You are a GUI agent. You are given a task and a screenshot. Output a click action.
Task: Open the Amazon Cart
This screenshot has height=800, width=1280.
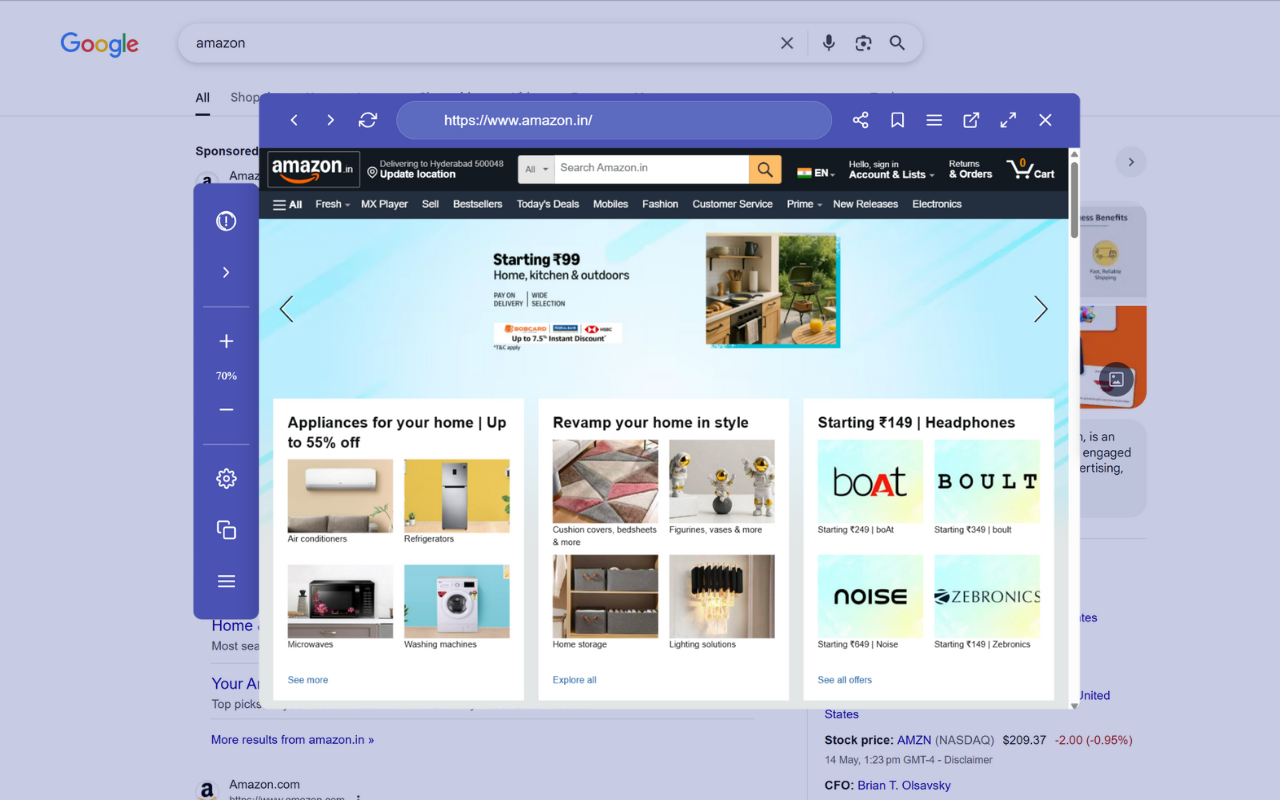1031,169
